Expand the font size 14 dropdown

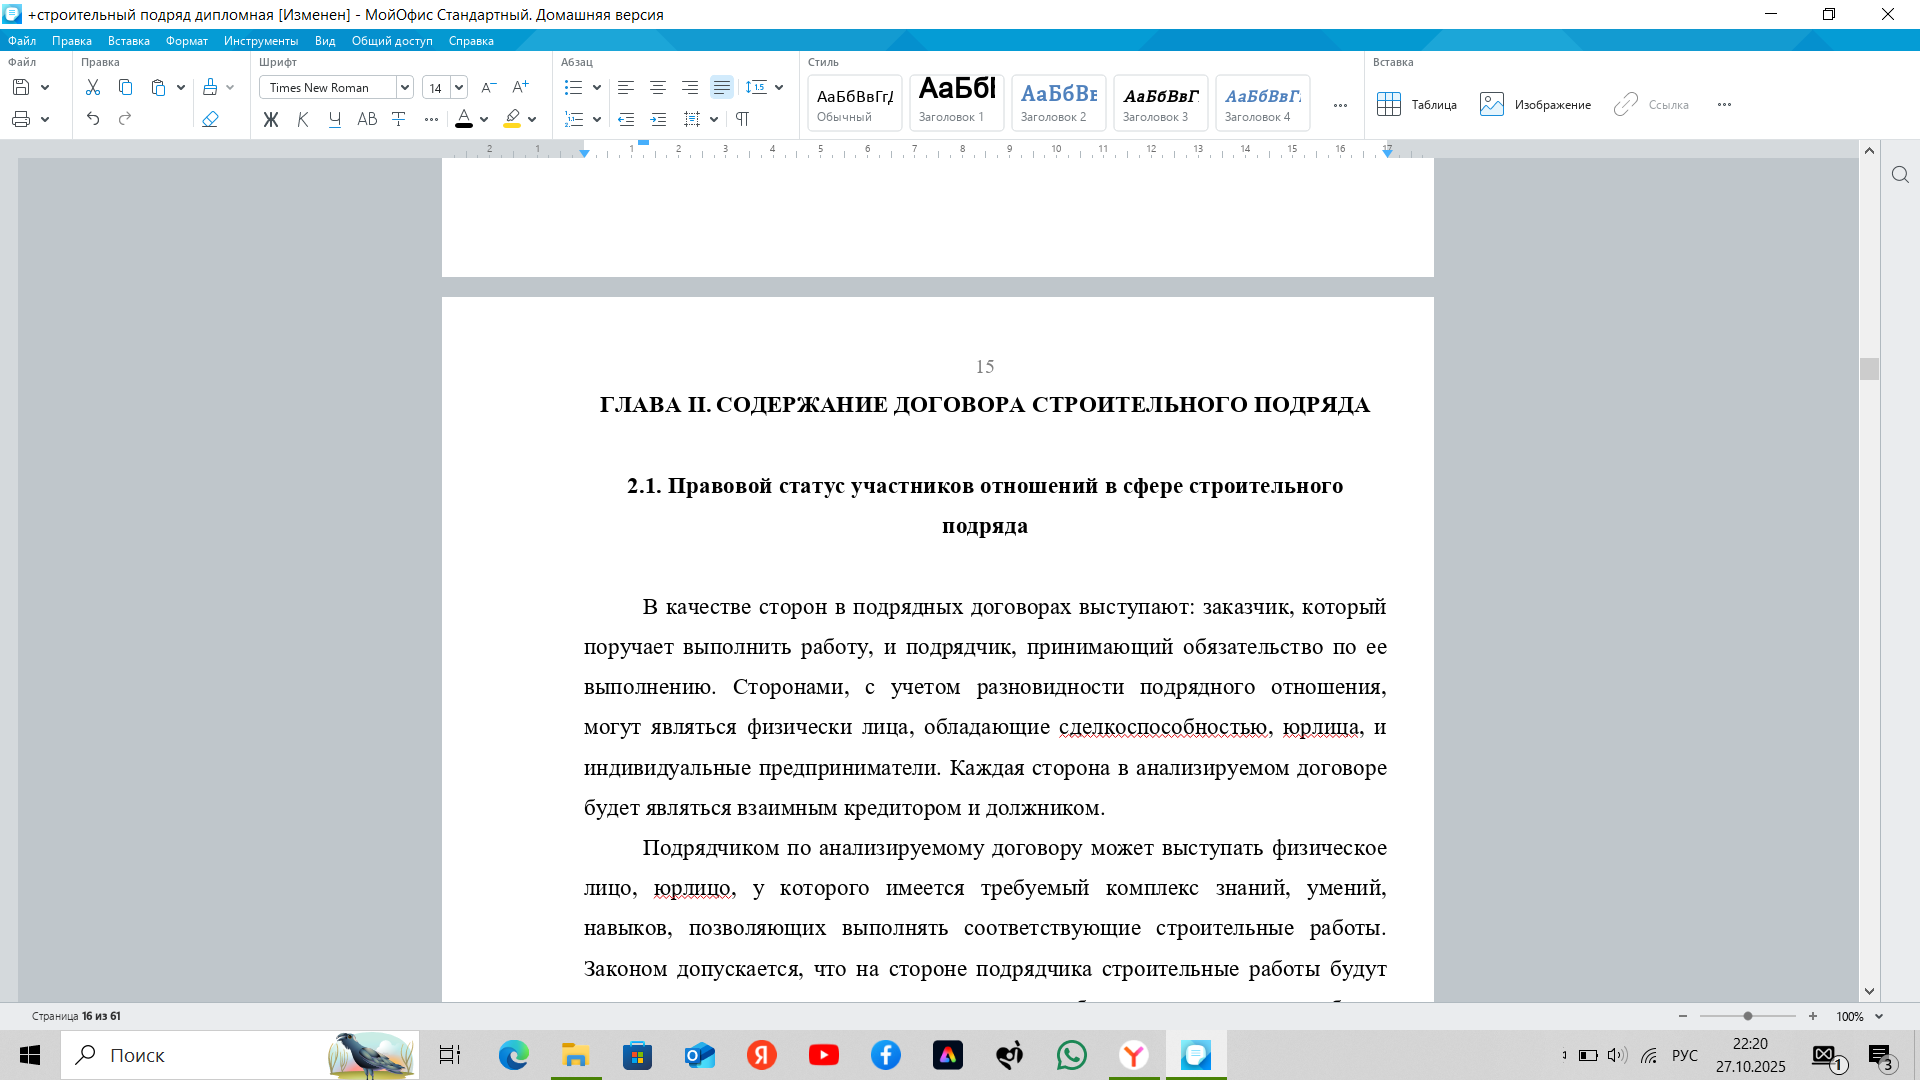[459, 88]
